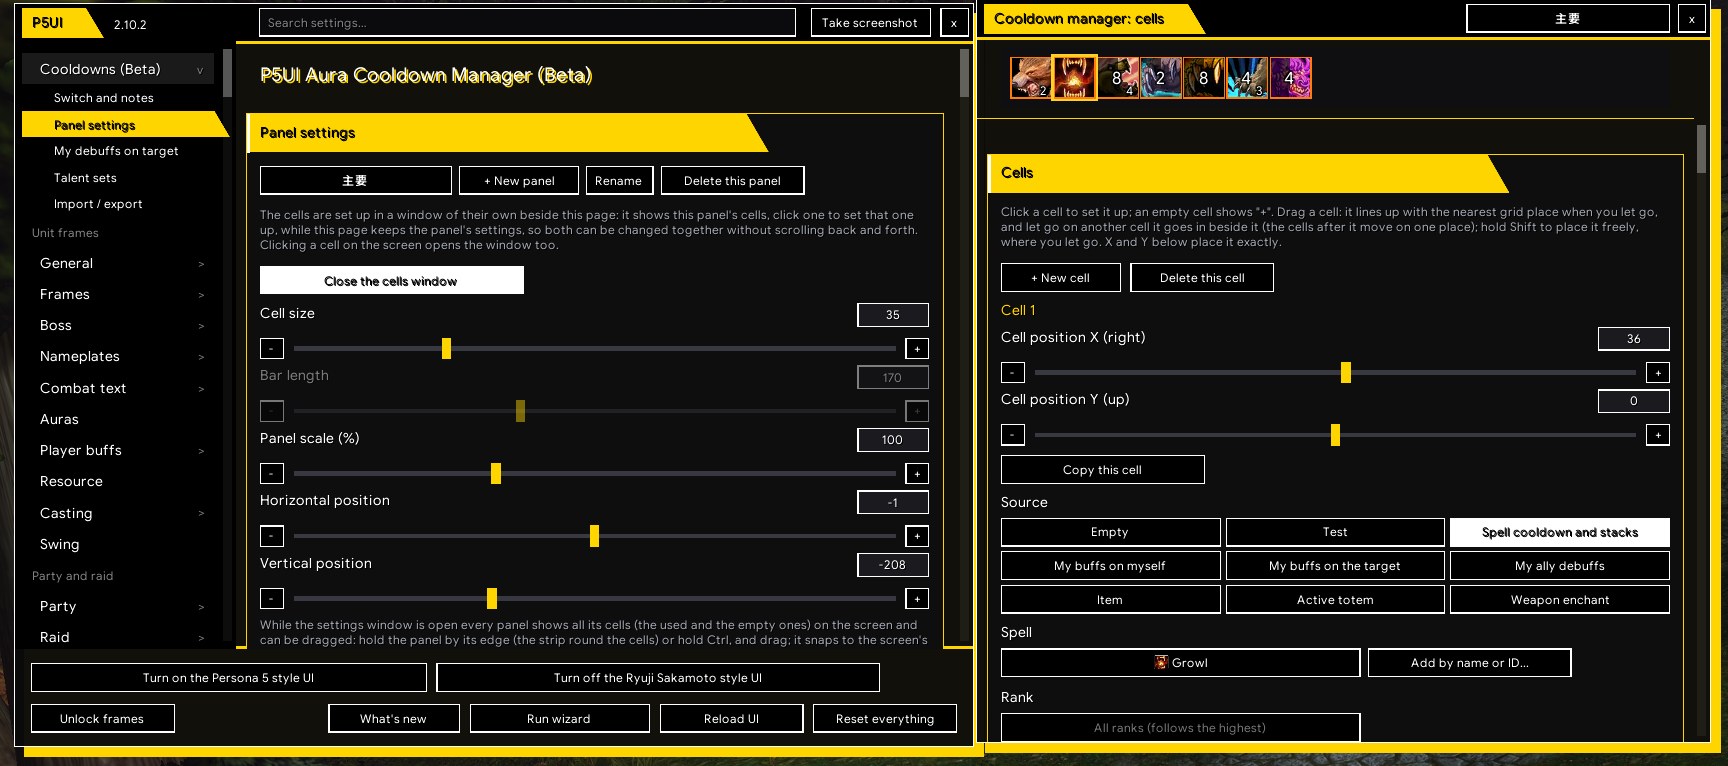The image size is (1728, 766).
Task: Choose Empty as the cell source
Action: coord(1110,532)
